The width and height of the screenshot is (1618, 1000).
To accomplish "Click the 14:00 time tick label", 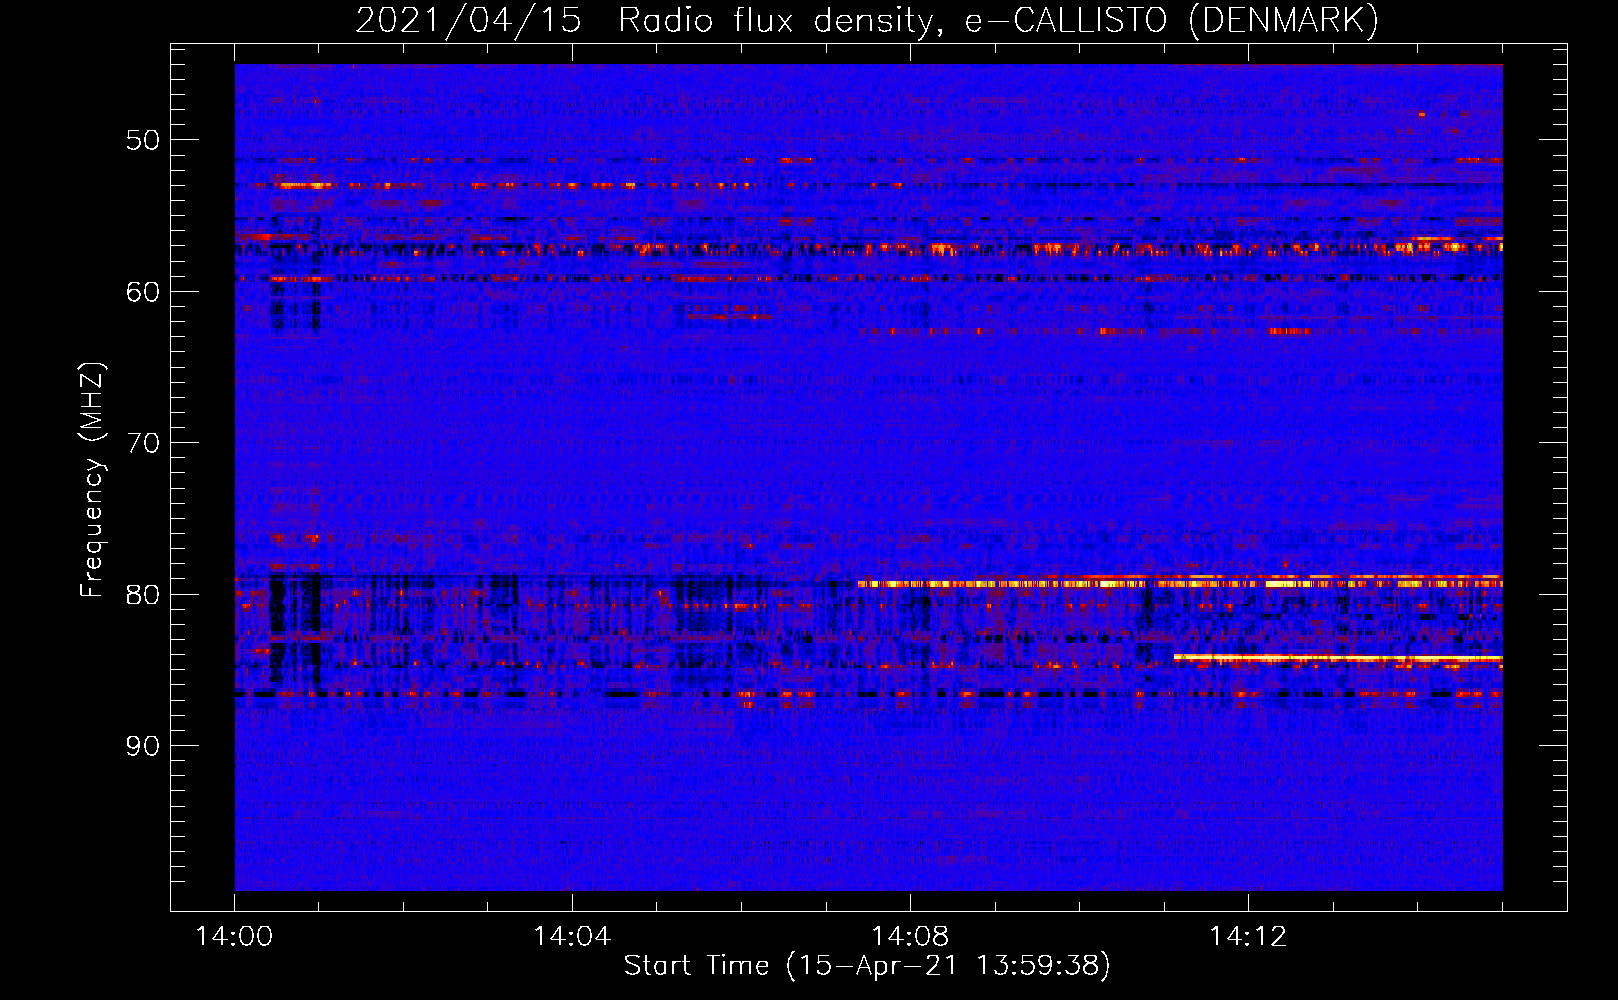I will [234, 936].
